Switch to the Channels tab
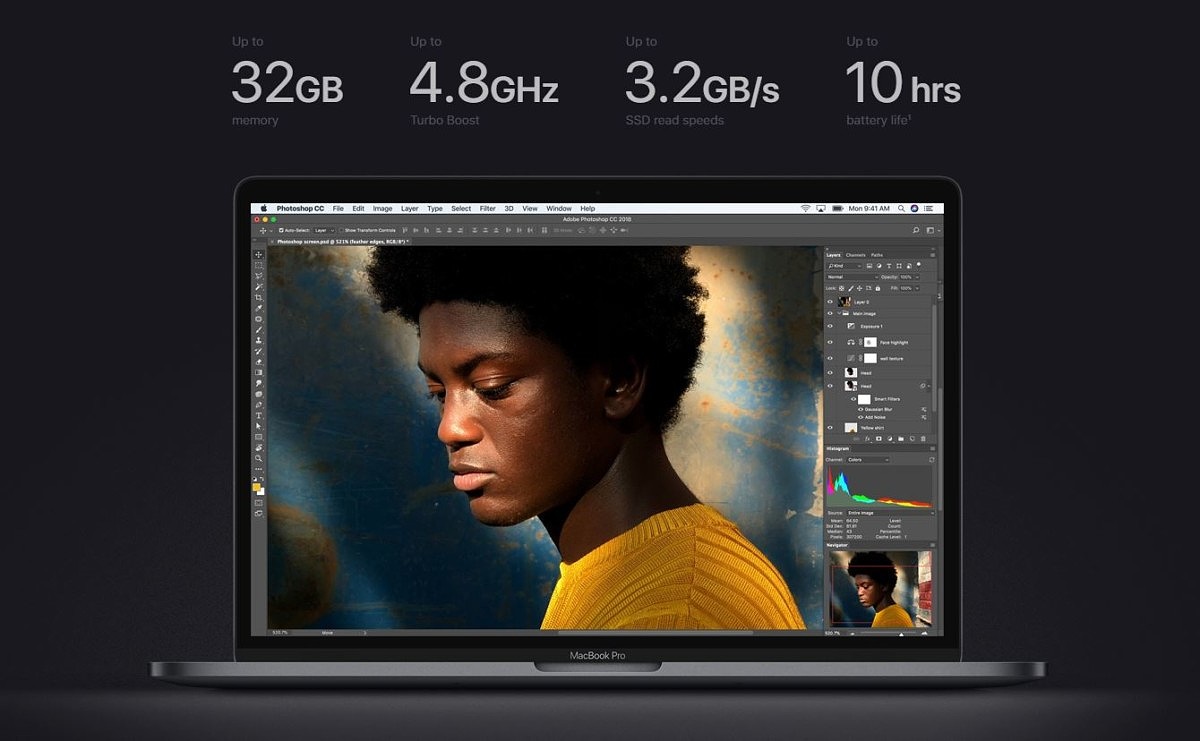1200x741 pixels. pyautogui.click(x=856, y=255)
